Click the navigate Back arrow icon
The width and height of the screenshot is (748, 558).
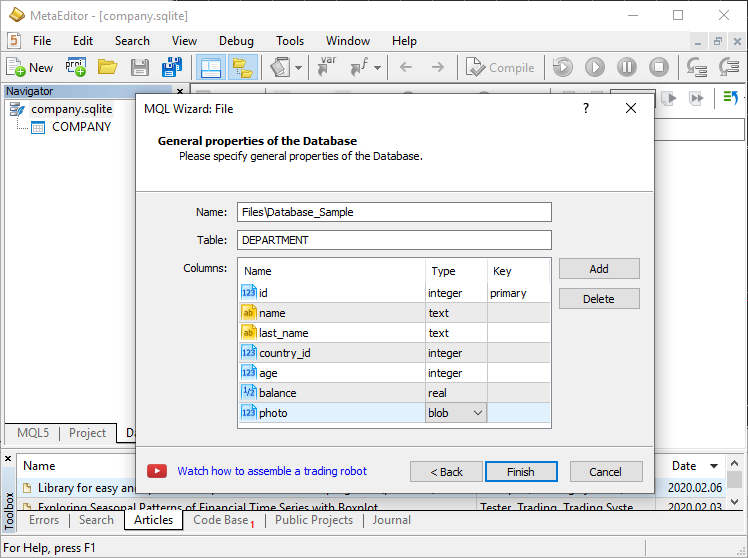405,67
